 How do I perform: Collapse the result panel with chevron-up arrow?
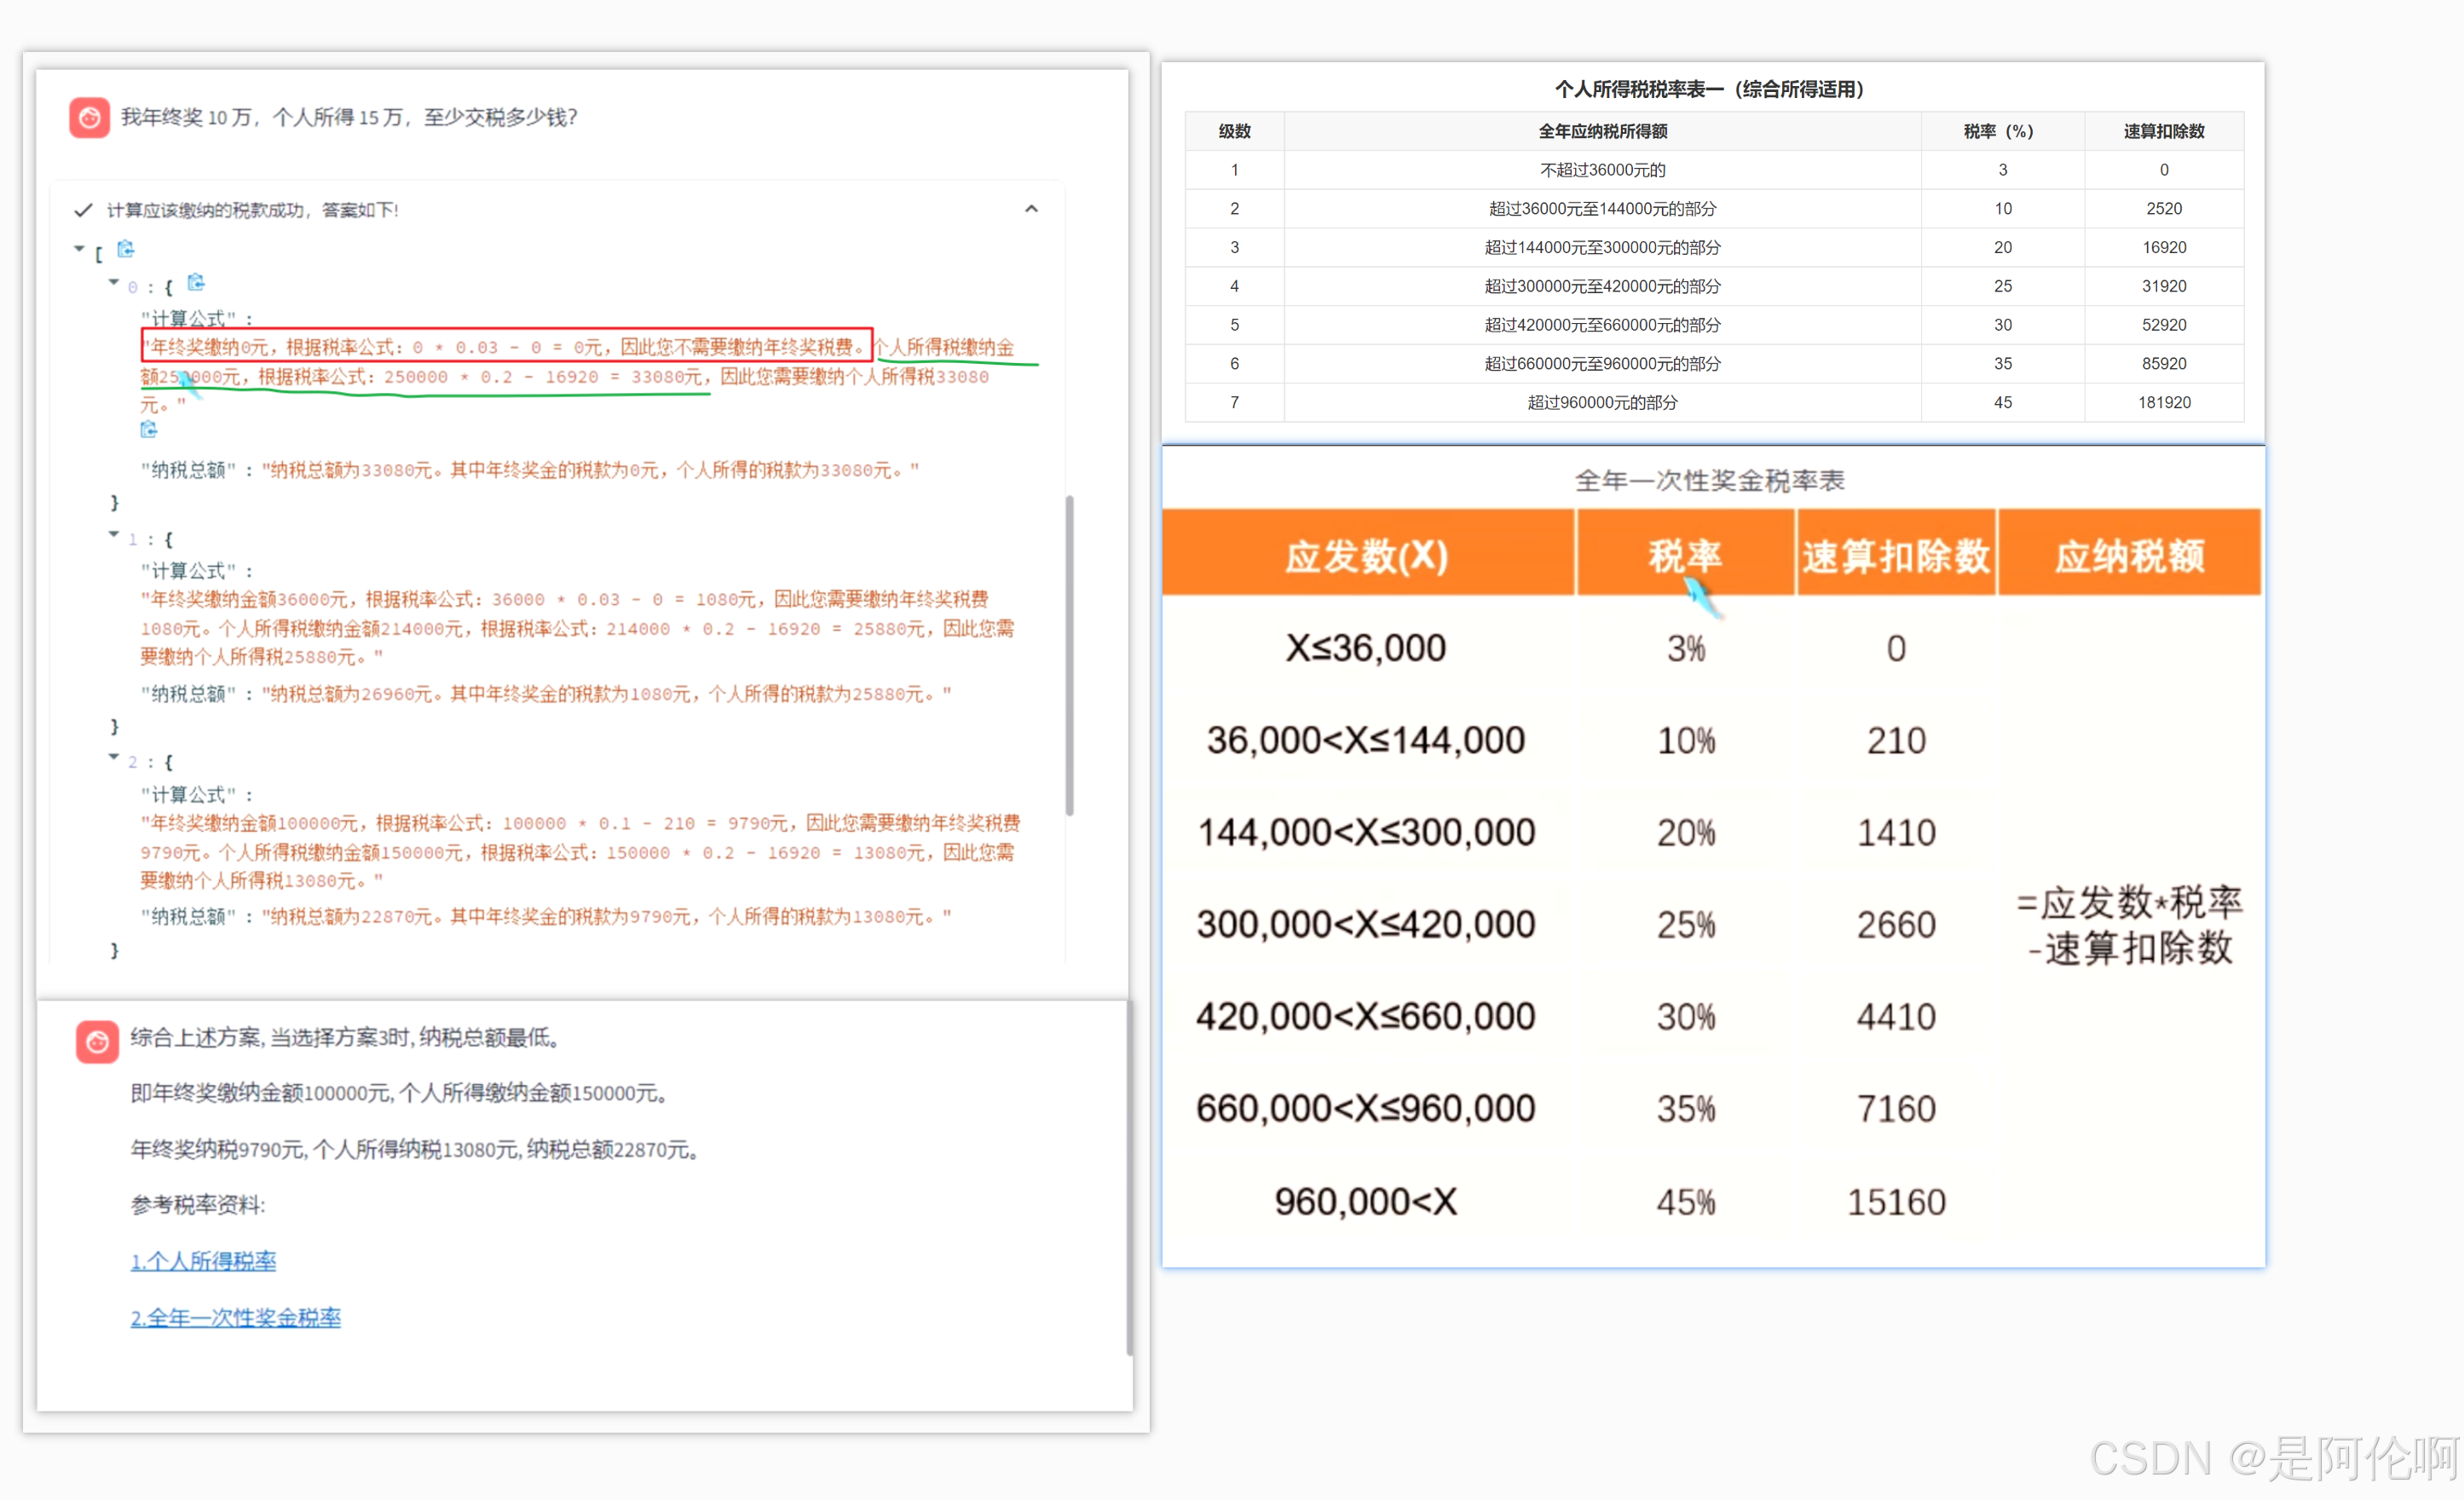pos(1031,209)
